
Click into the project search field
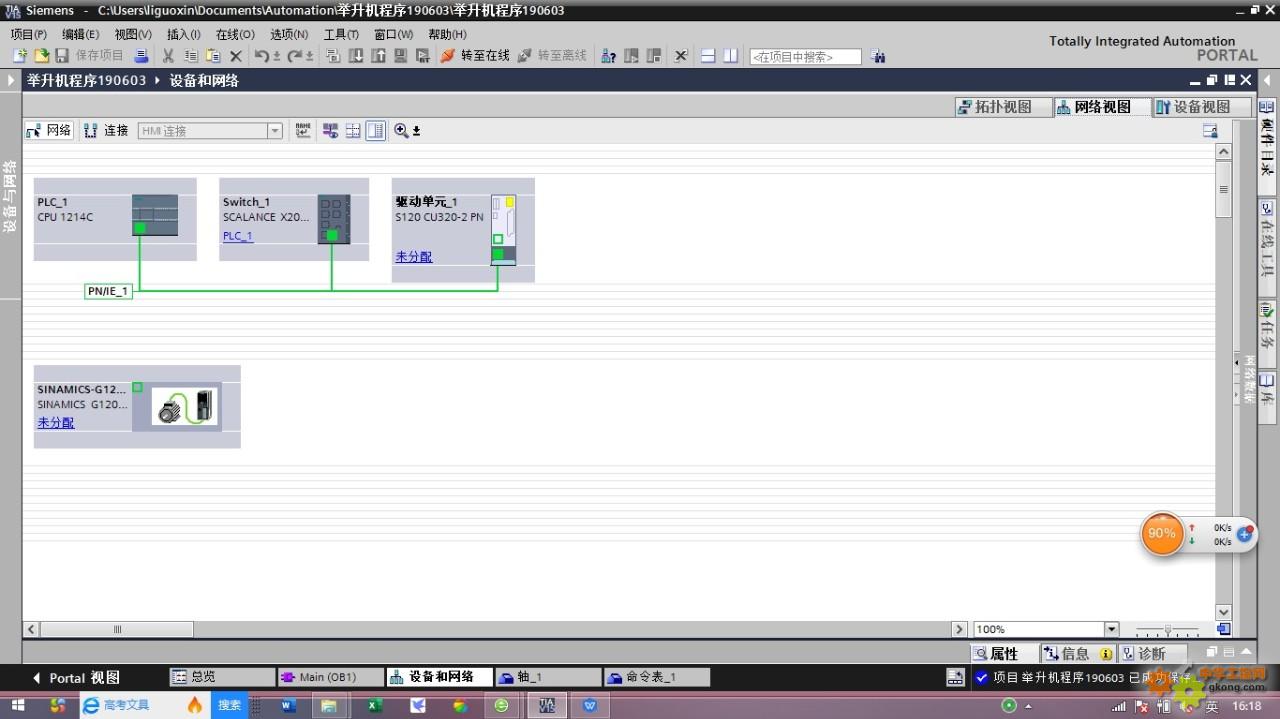(x=805, y=57)
